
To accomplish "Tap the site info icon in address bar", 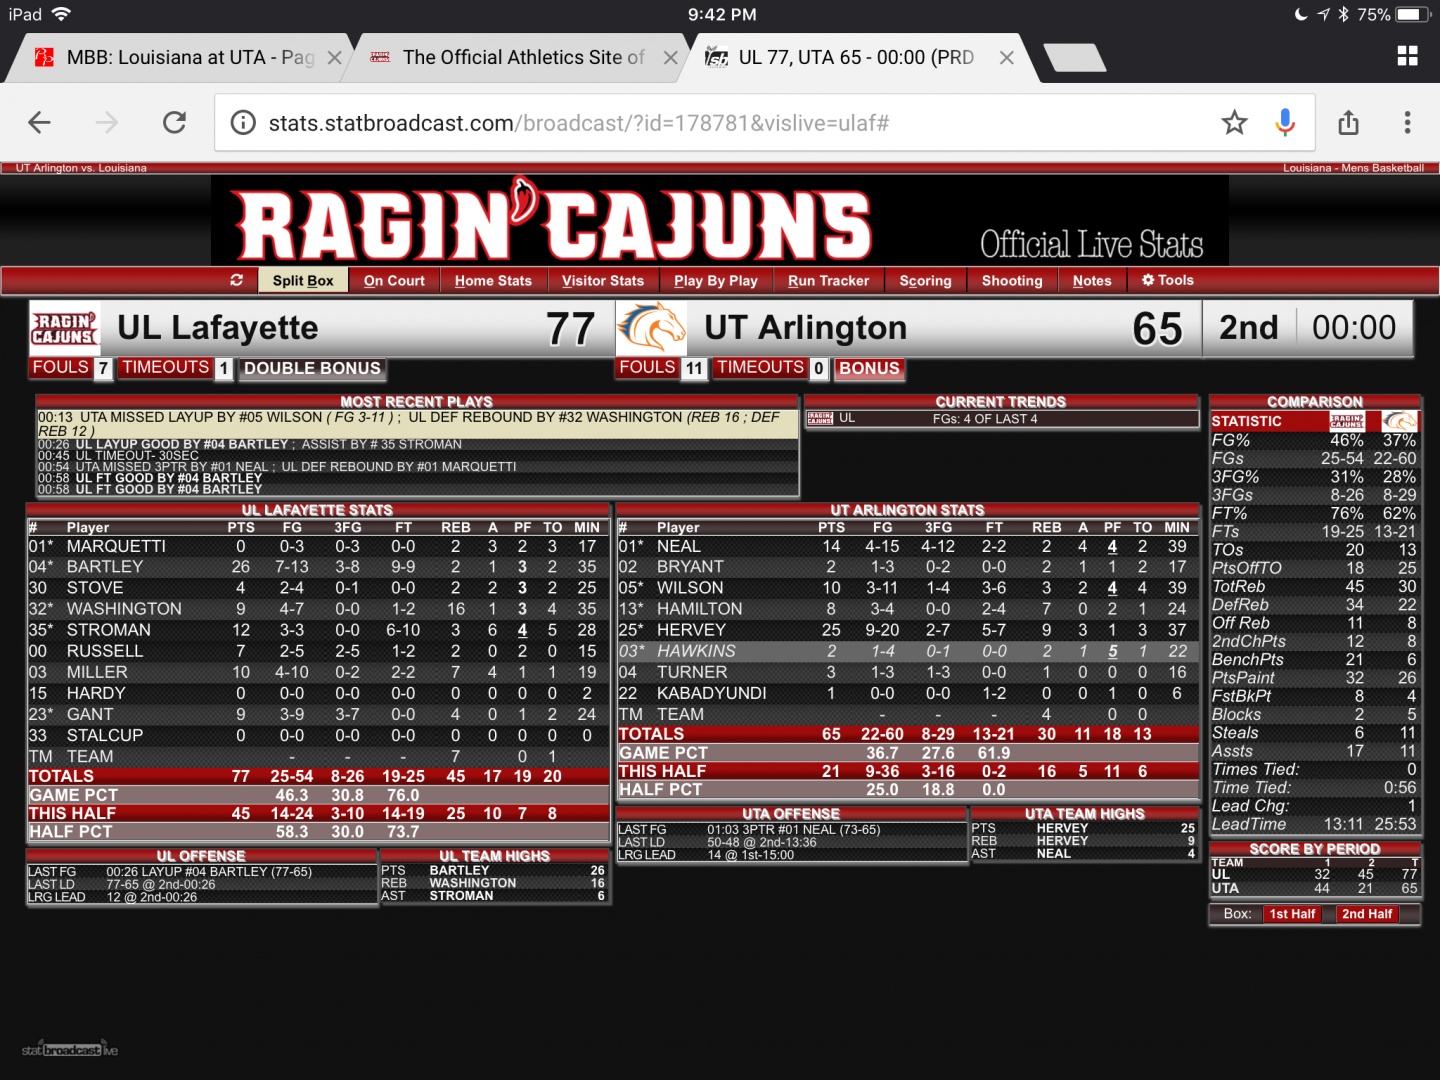I will click(243, 123).
